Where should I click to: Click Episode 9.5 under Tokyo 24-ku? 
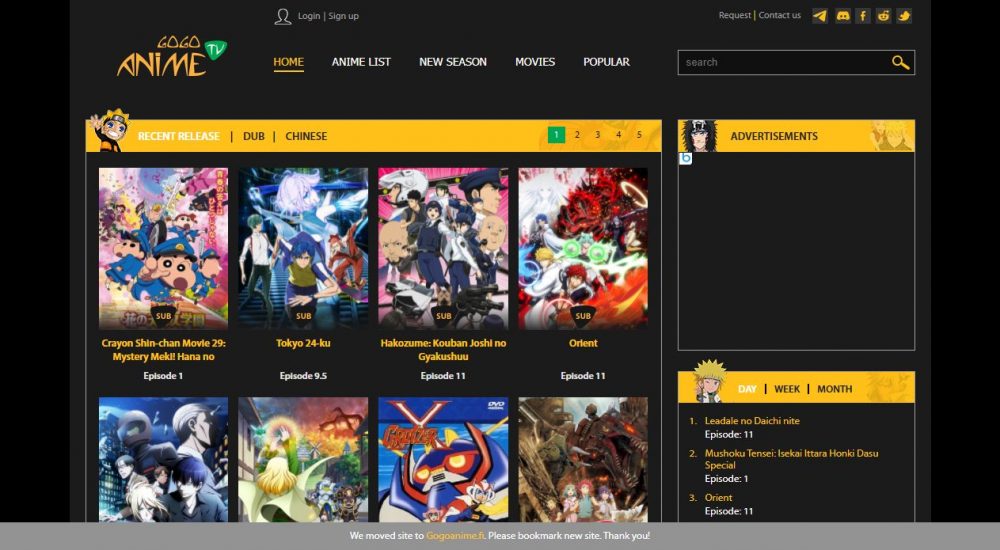(303, 376)
